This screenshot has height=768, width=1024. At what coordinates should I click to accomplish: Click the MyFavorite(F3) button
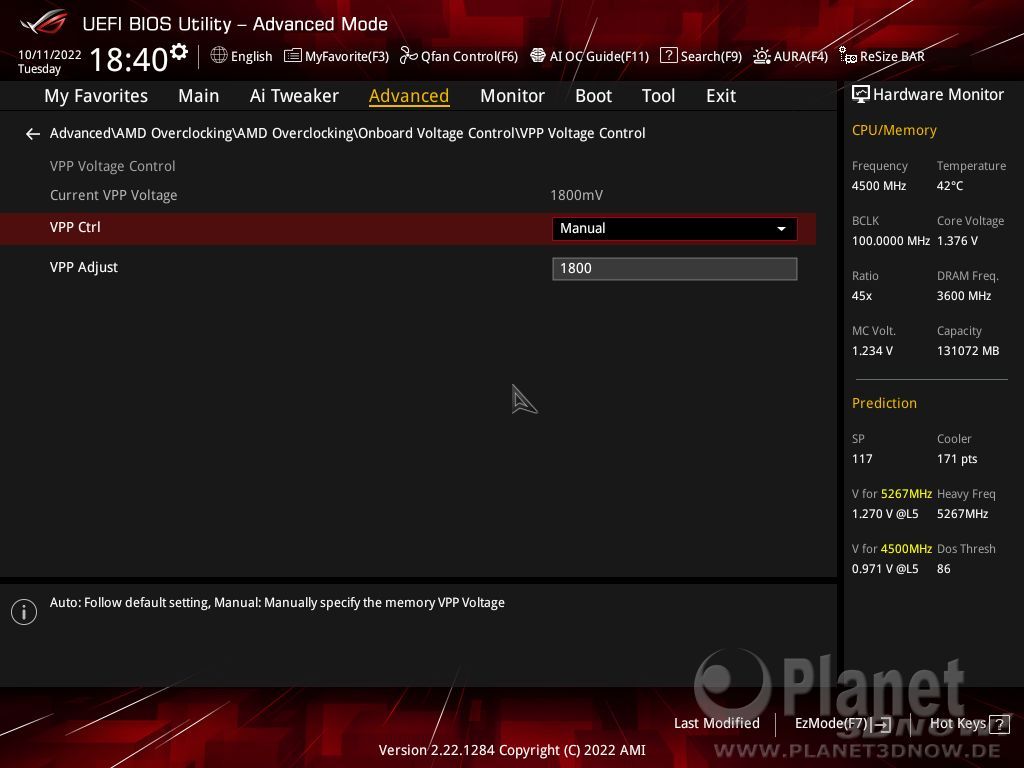[336, 56]
